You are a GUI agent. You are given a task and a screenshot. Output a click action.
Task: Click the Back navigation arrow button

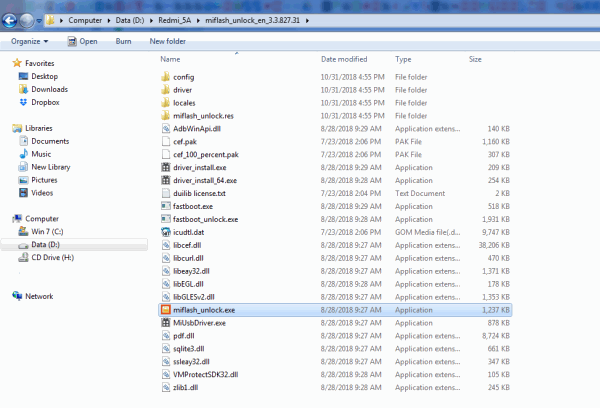pos(10,20)
